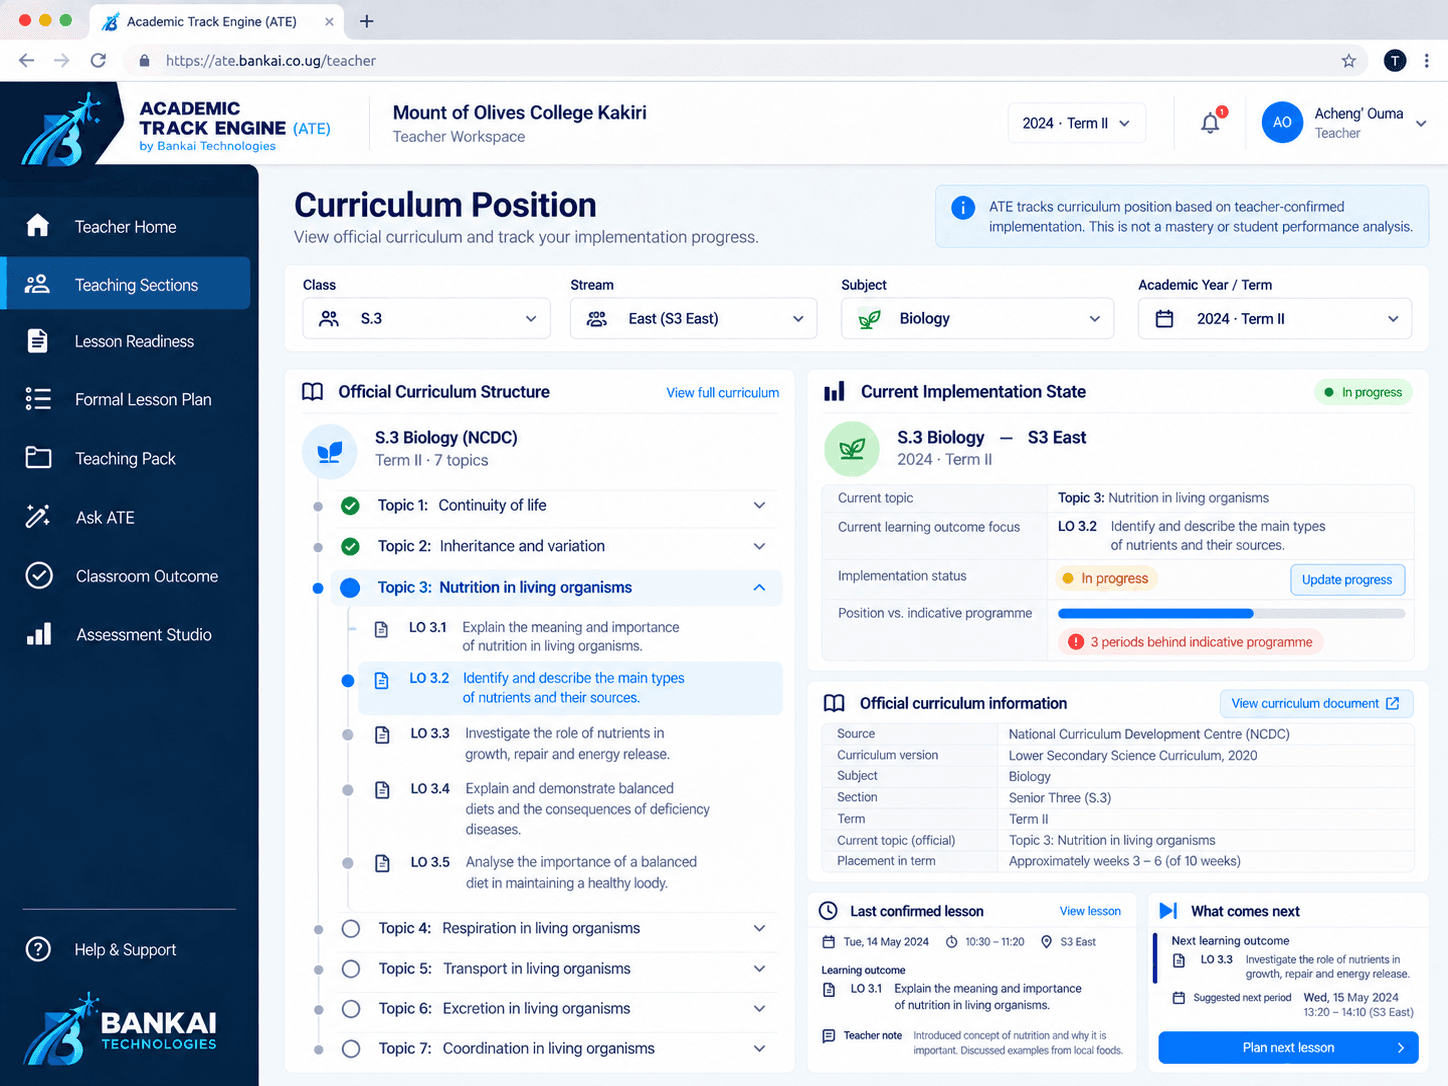Open Assessment Studio in the sidebar

coord(126,635)
